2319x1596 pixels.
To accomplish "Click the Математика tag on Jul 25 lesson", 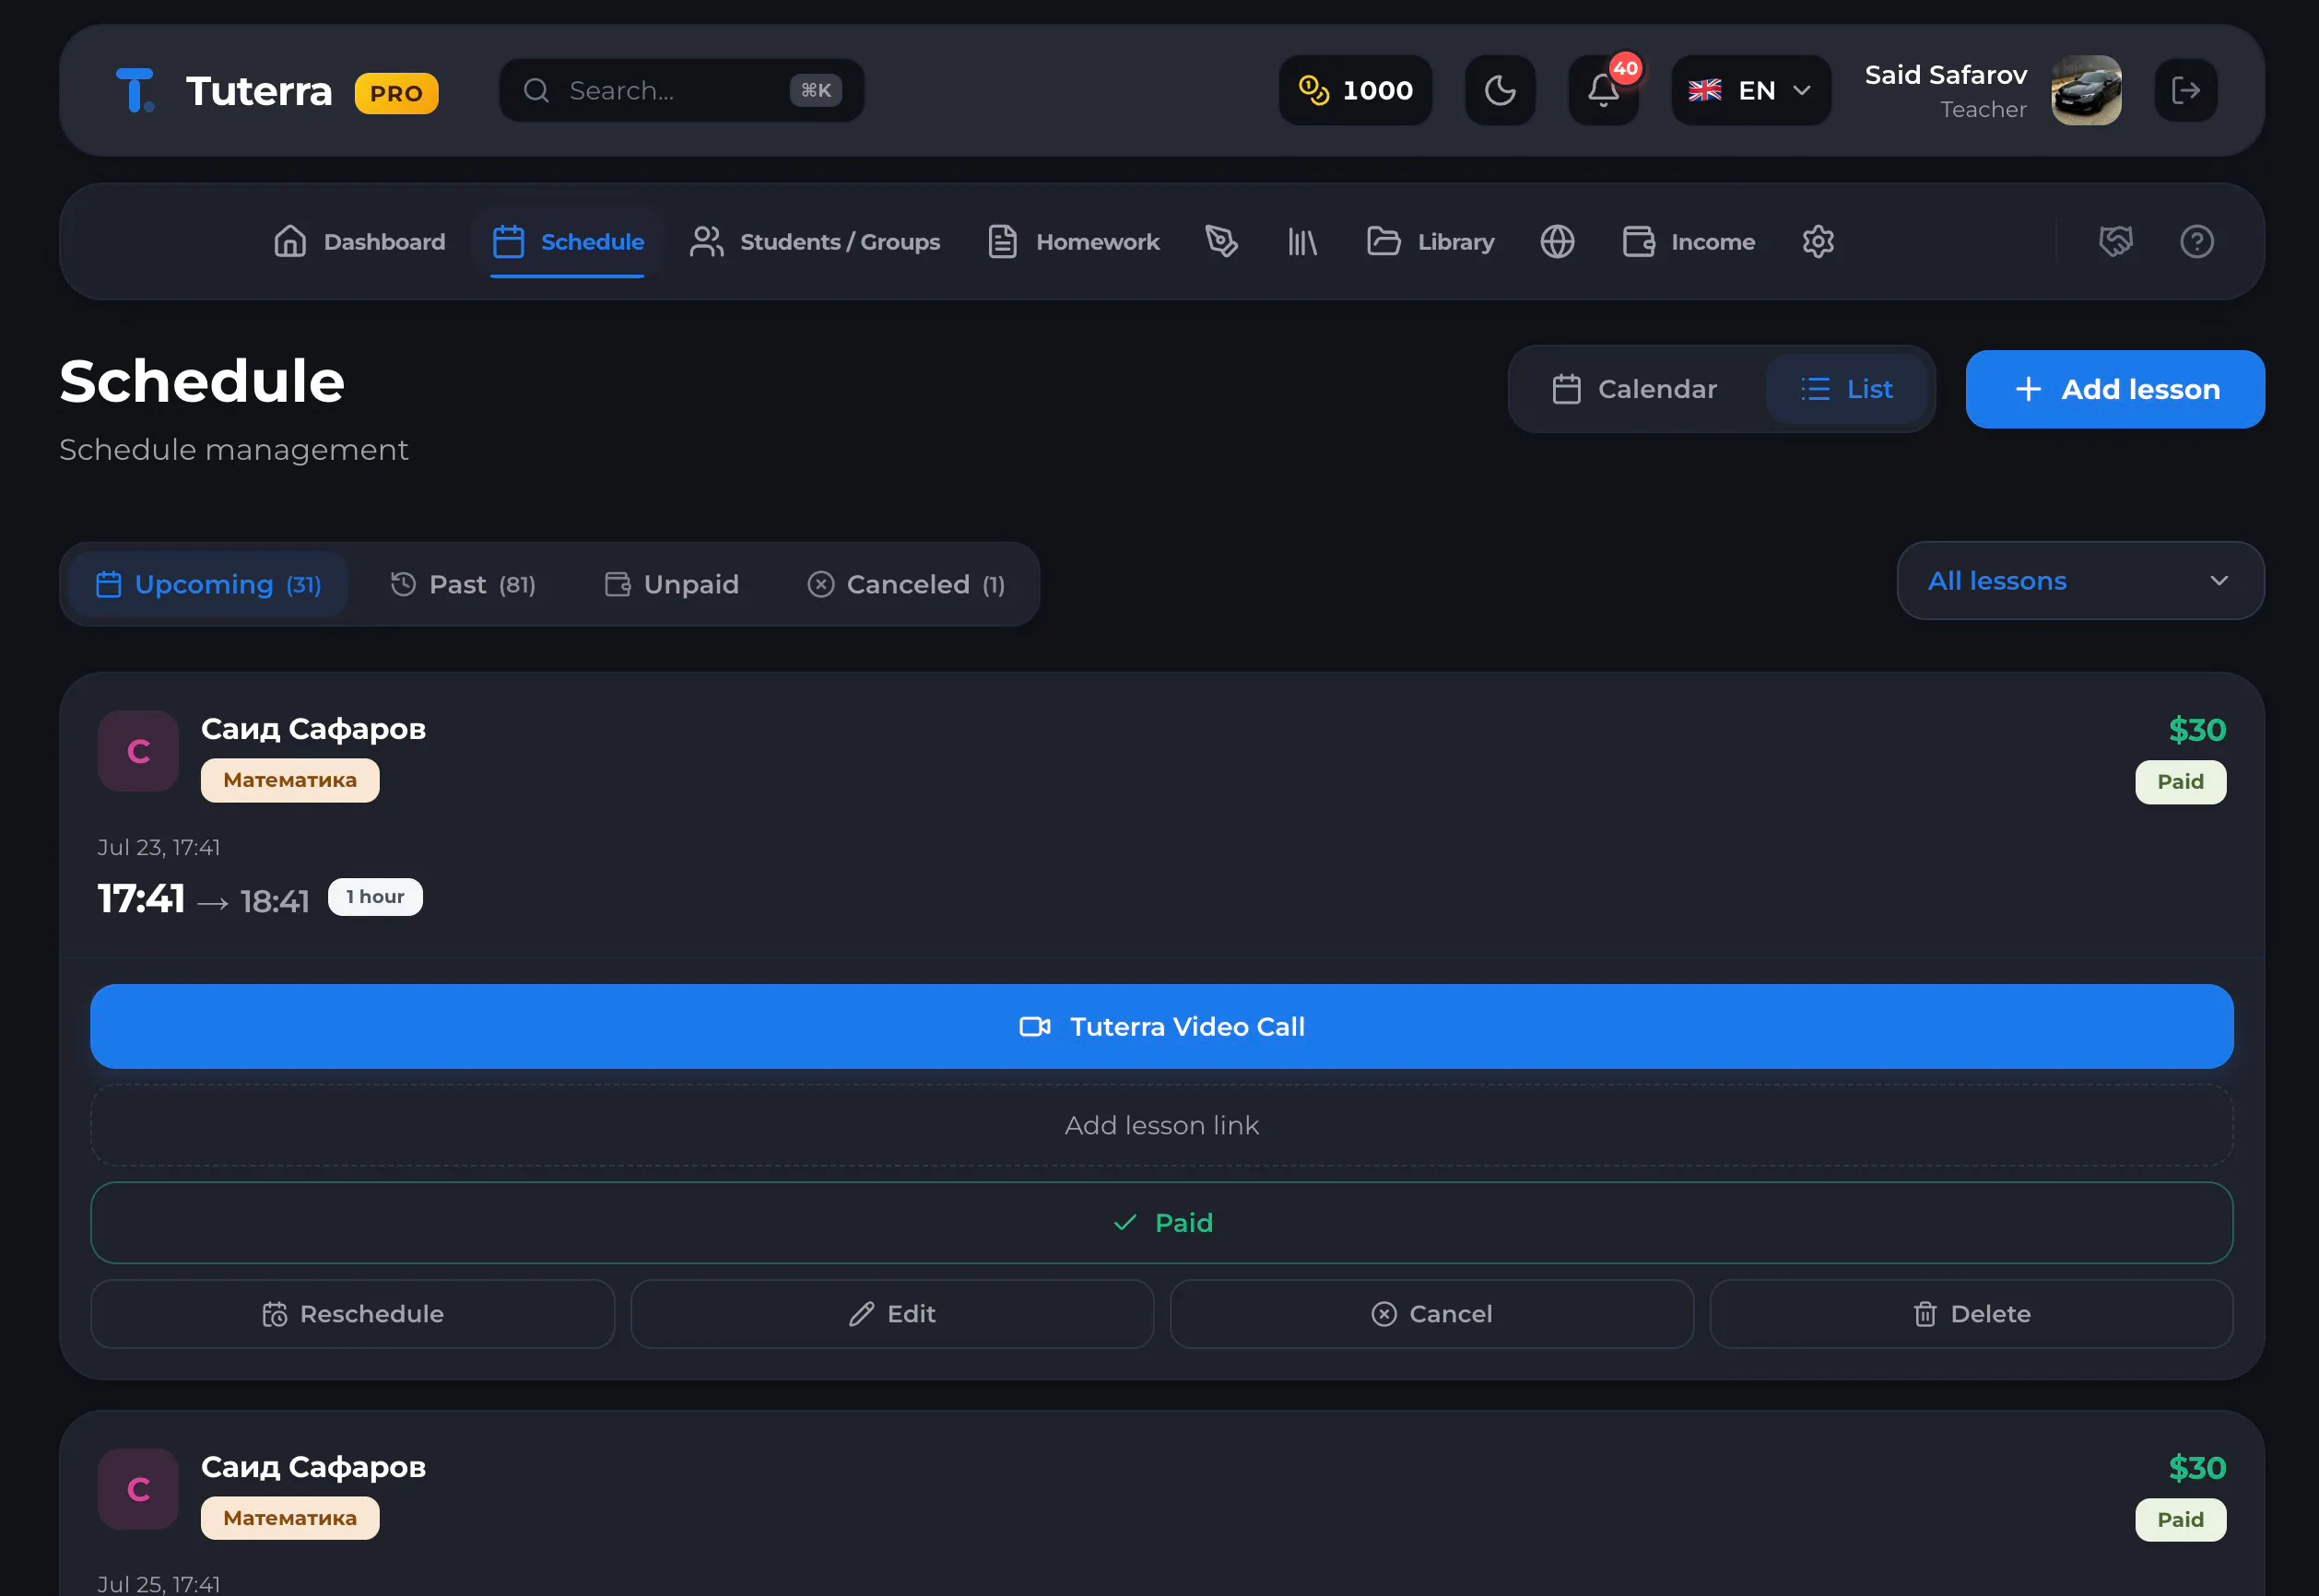I will [x=290, y=1518].
